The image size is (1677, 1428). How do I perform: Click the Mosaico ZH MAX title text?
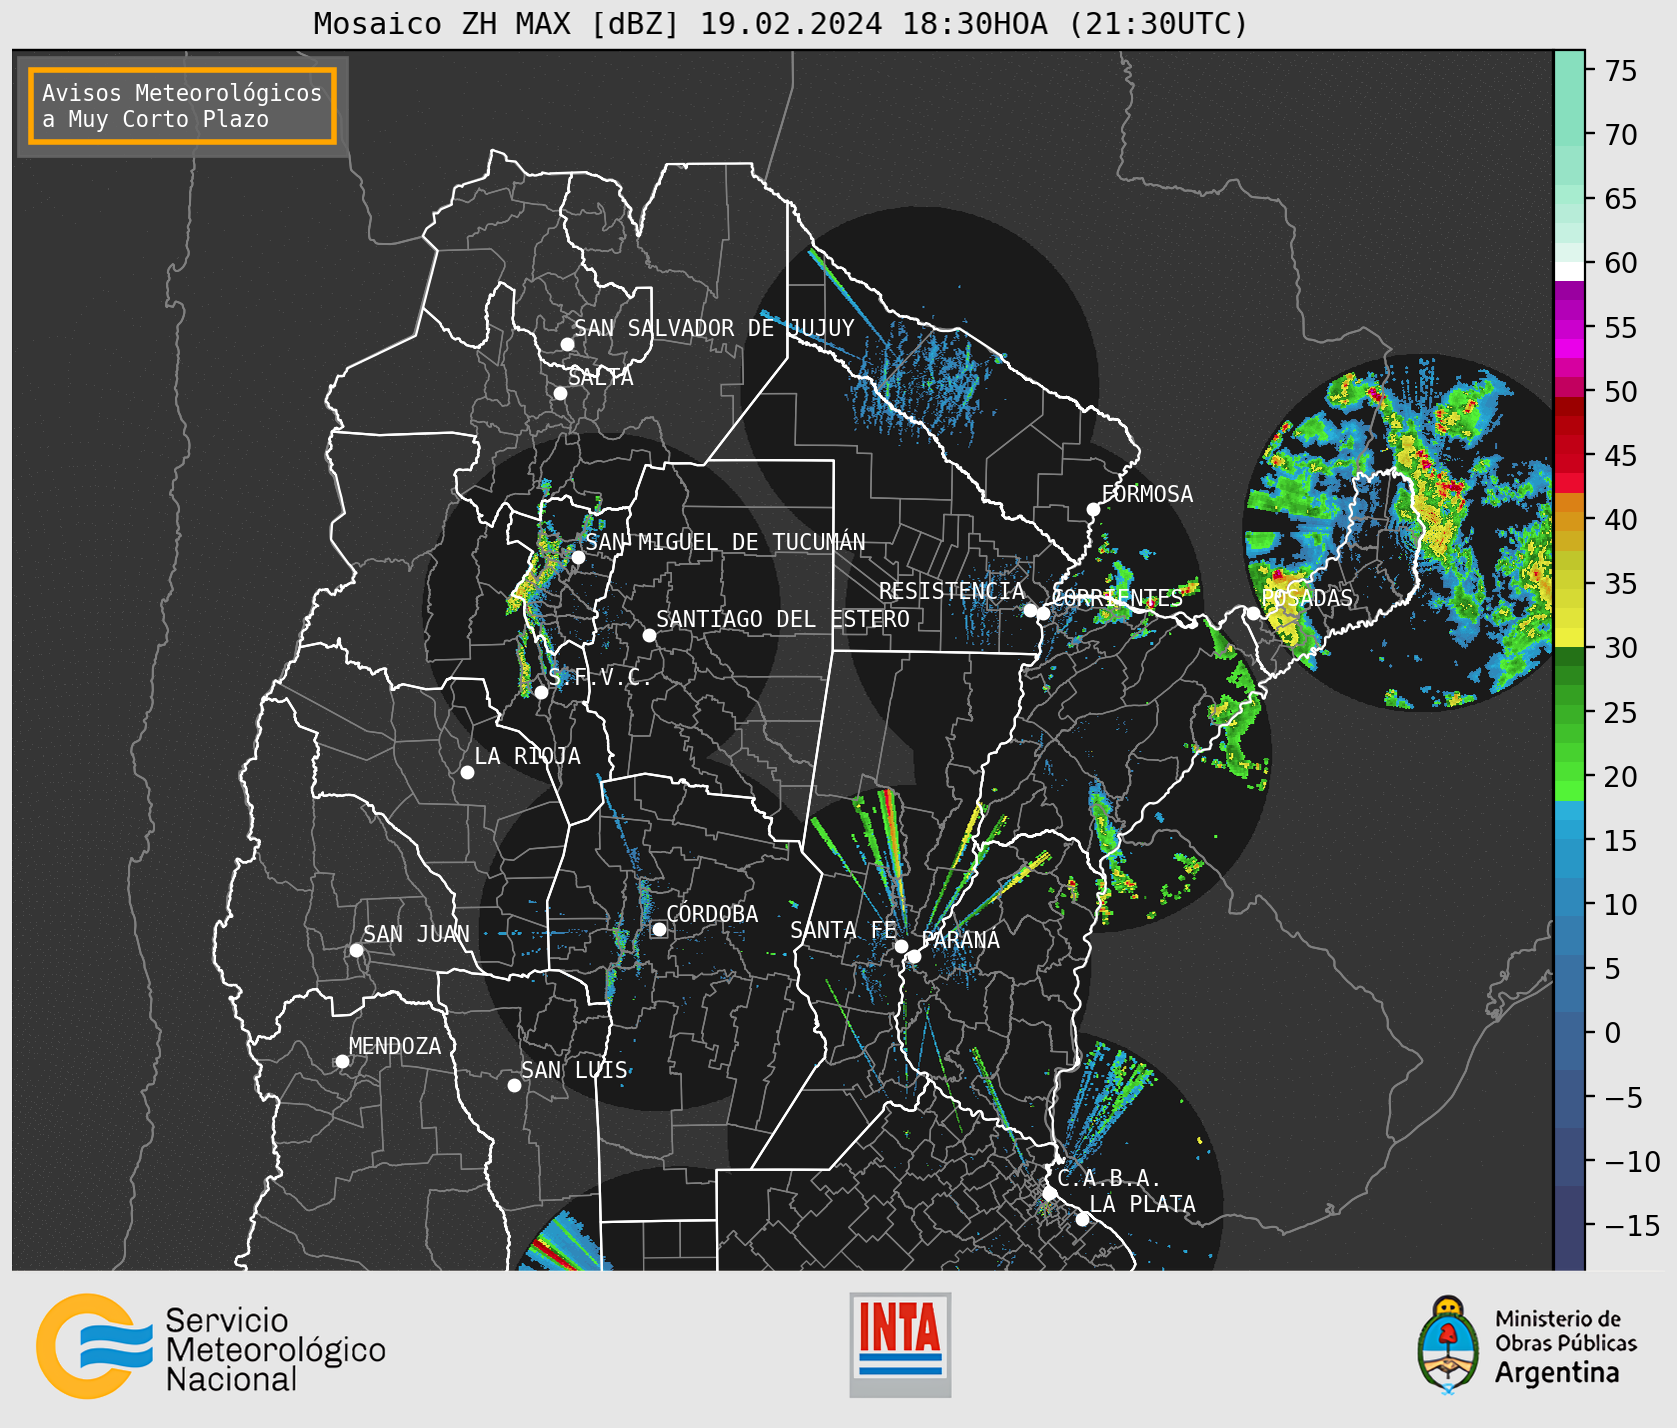[780, 23]
